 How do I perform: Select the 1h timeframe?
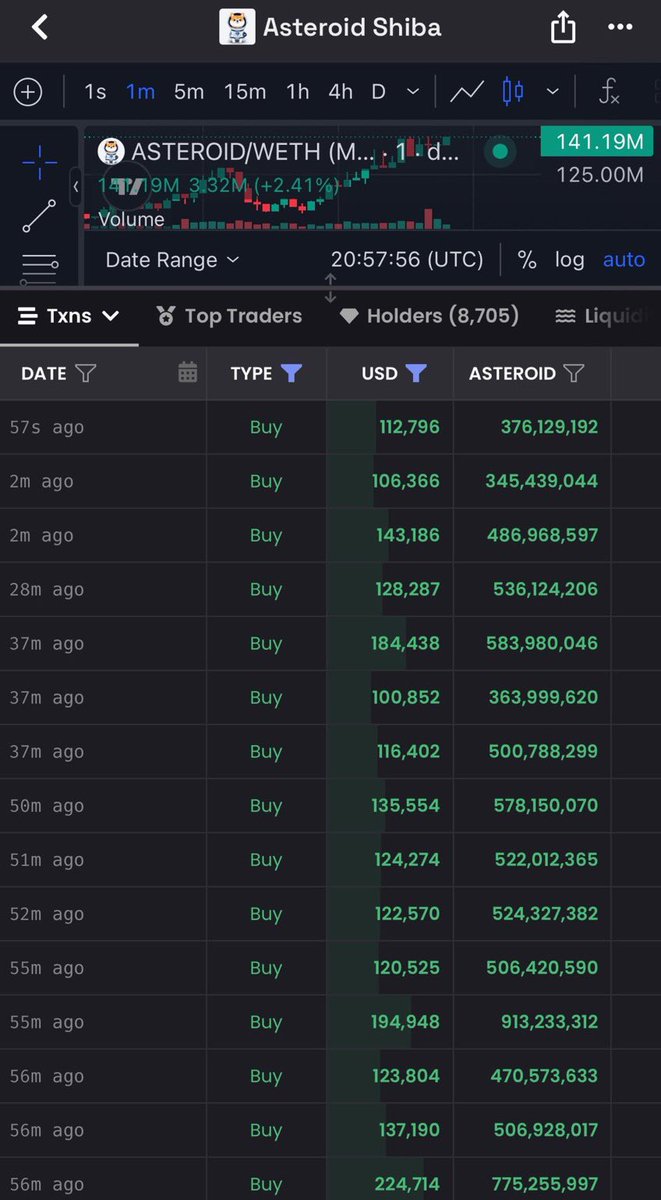[297, 92]
